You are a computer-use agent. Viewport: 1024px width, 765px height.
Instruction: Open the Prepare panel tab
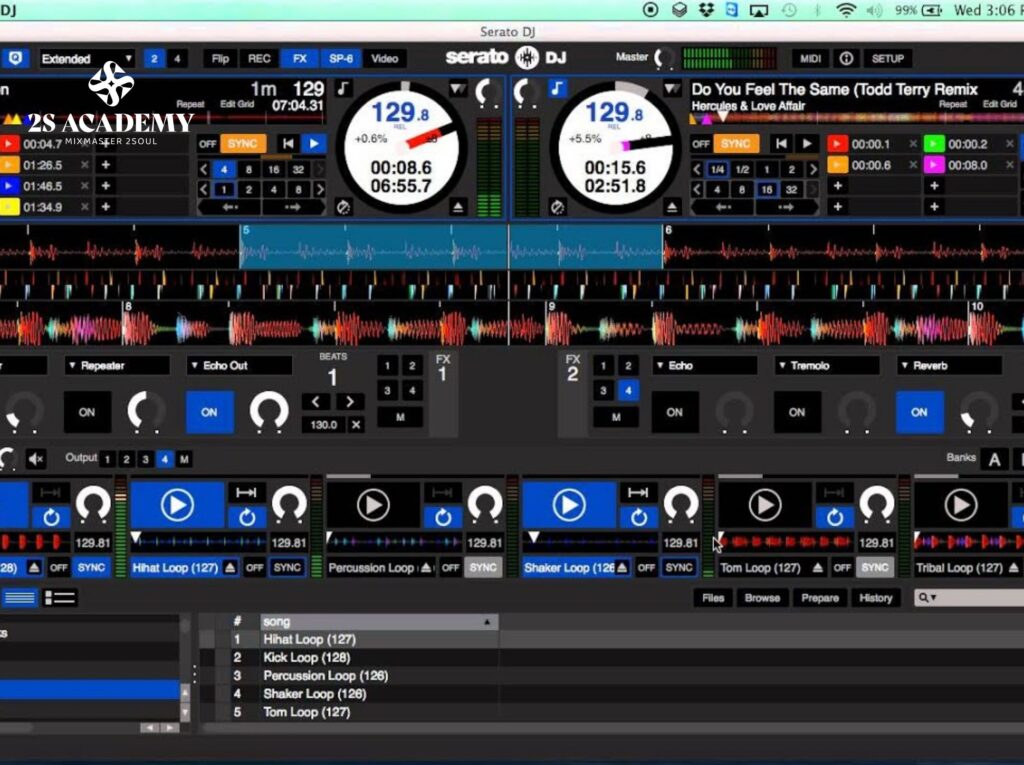[x=820, y=598]
